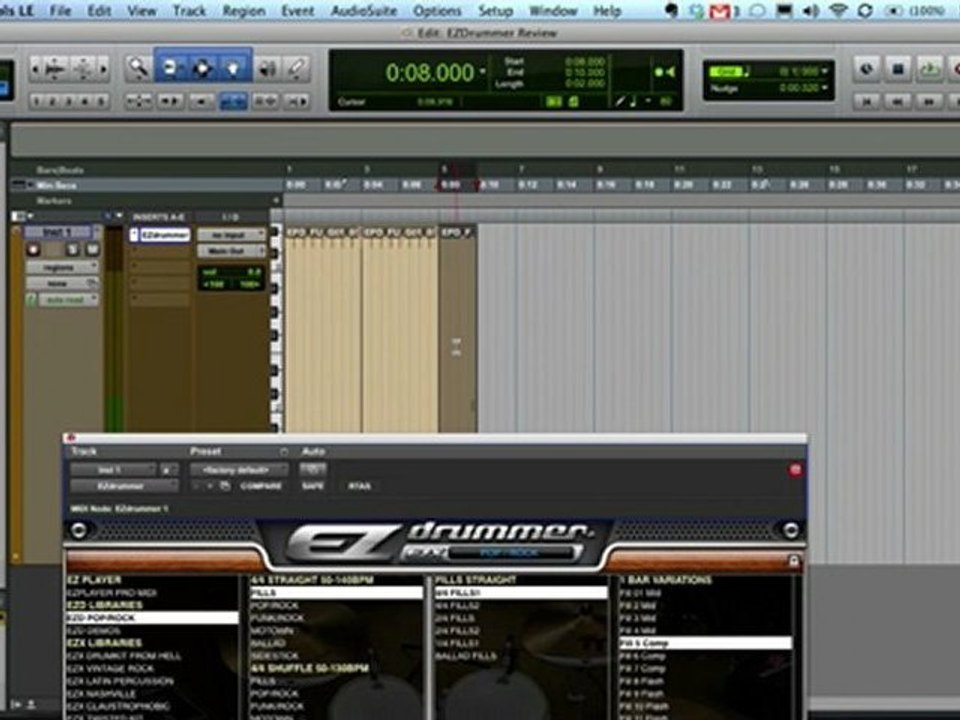Viewport: 960px width, 720px height.
Task: Click the Online transport button
Action: 866,69
